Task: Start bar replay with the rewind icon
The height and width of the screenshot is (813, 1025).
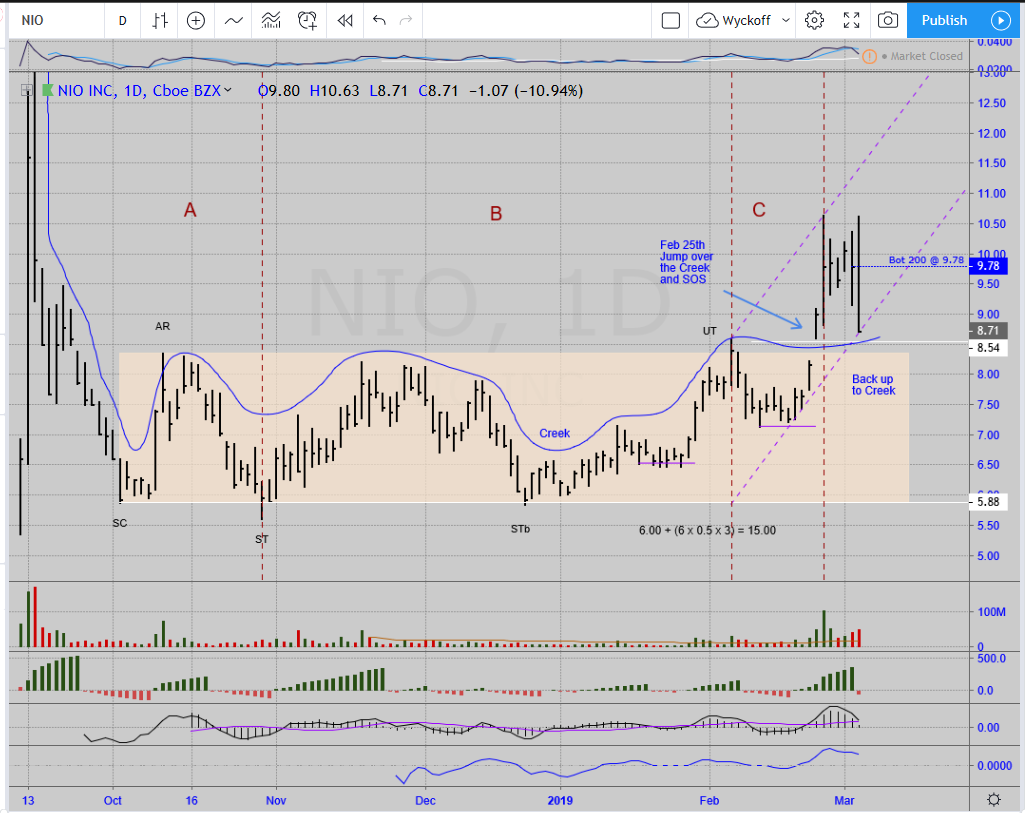Action: [x=345, y=20]
